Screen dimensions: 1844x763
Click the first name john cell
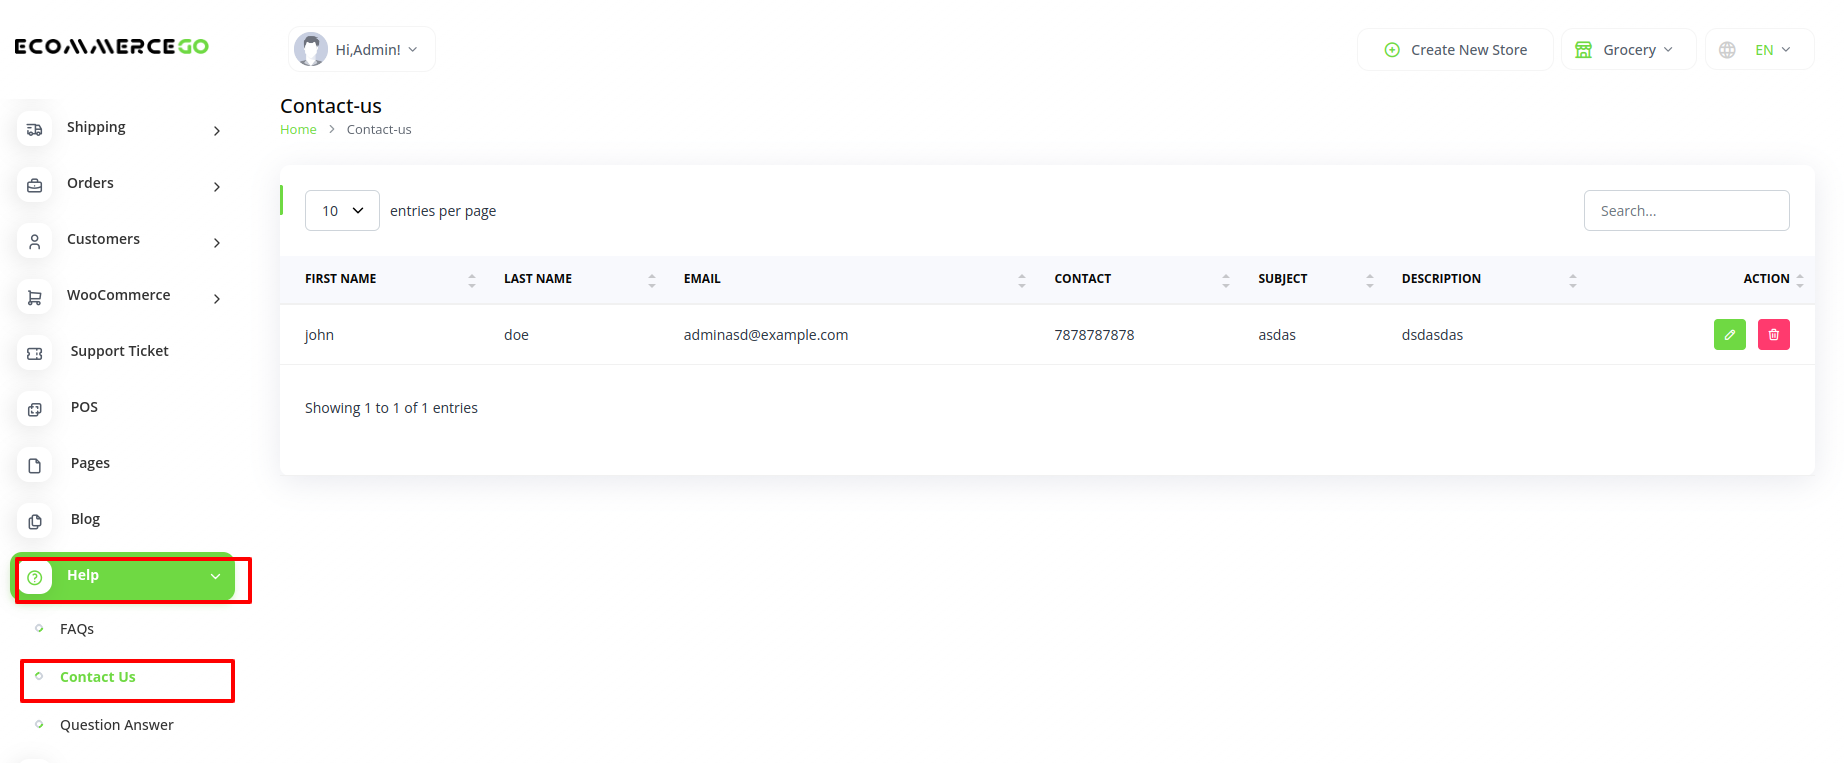[x=319, y=335]
